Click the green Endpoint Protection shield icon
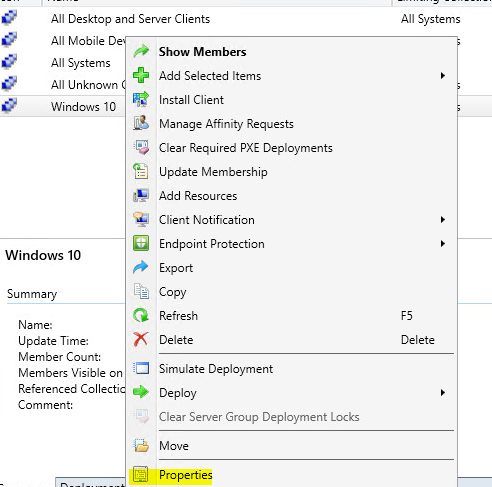This screenshot has width=492, height=487. point(141,243)
